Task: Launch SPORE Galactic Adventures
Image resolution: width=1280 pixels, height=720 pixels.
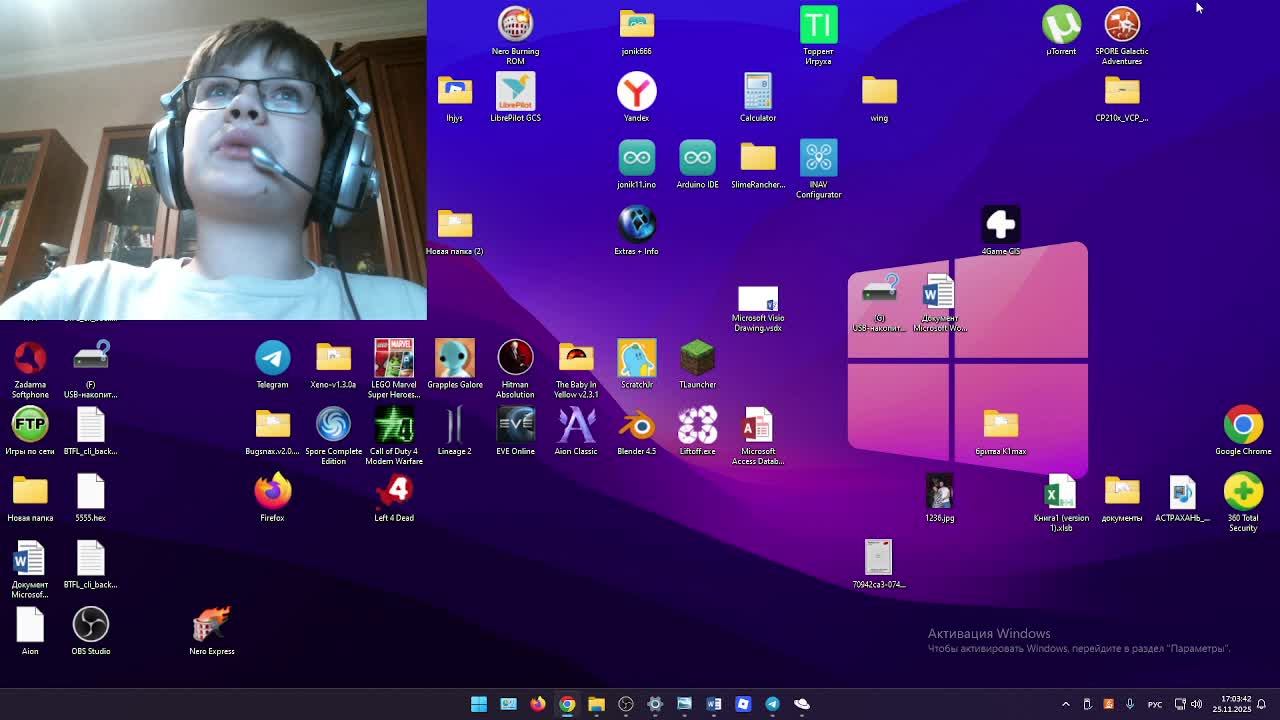Action: click(1122, 24)
